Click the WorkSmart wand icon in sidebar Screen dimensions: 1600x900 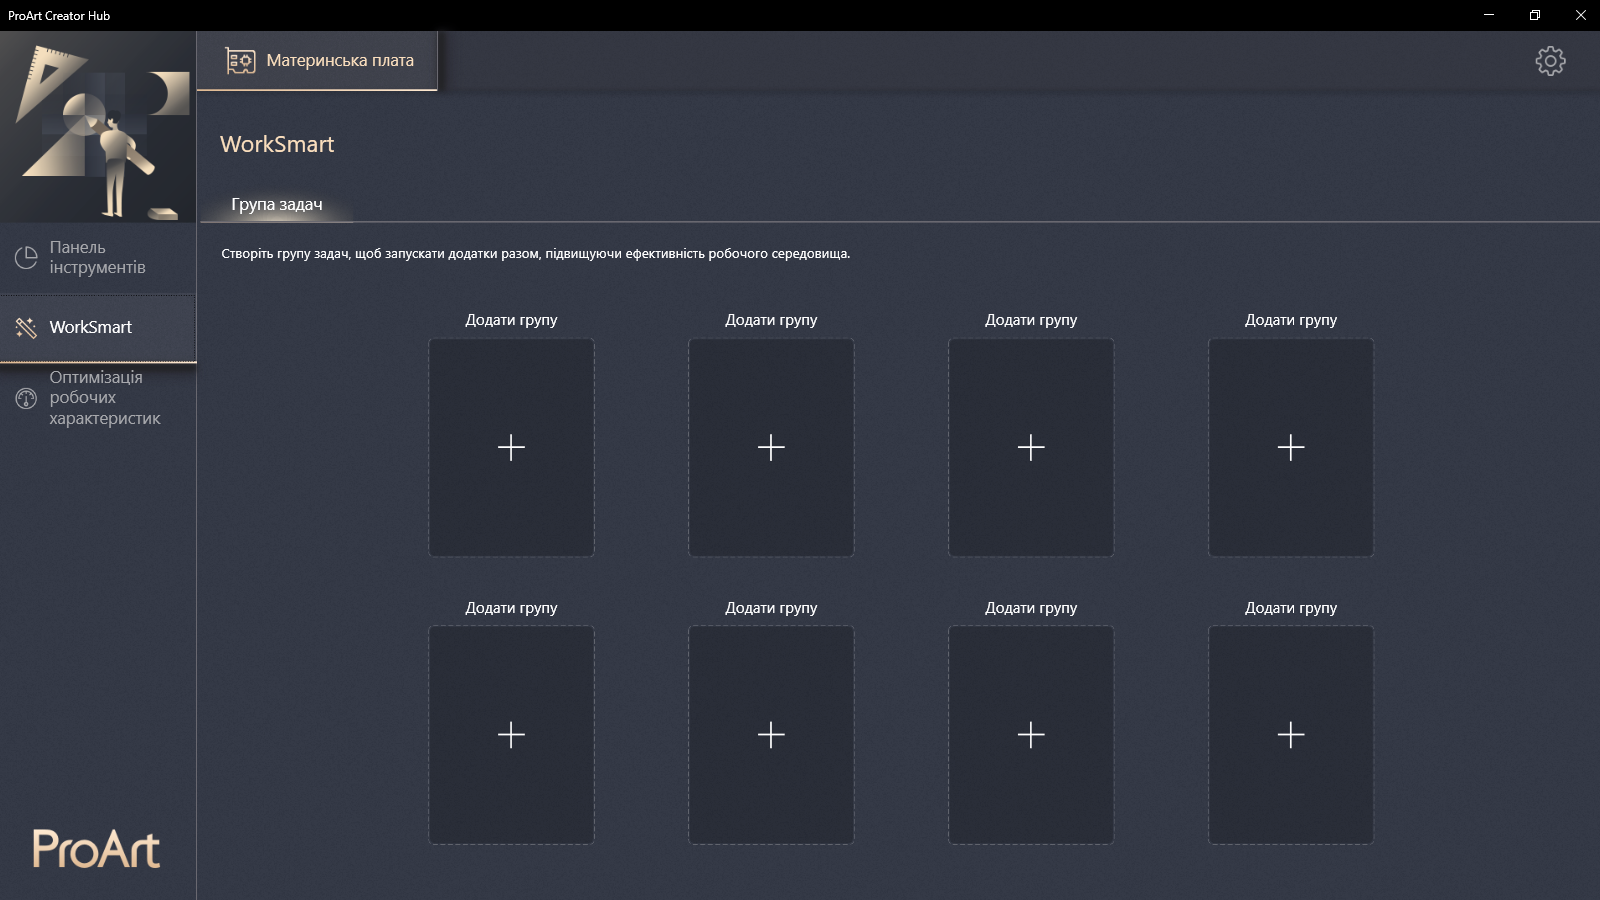point(26,328)
